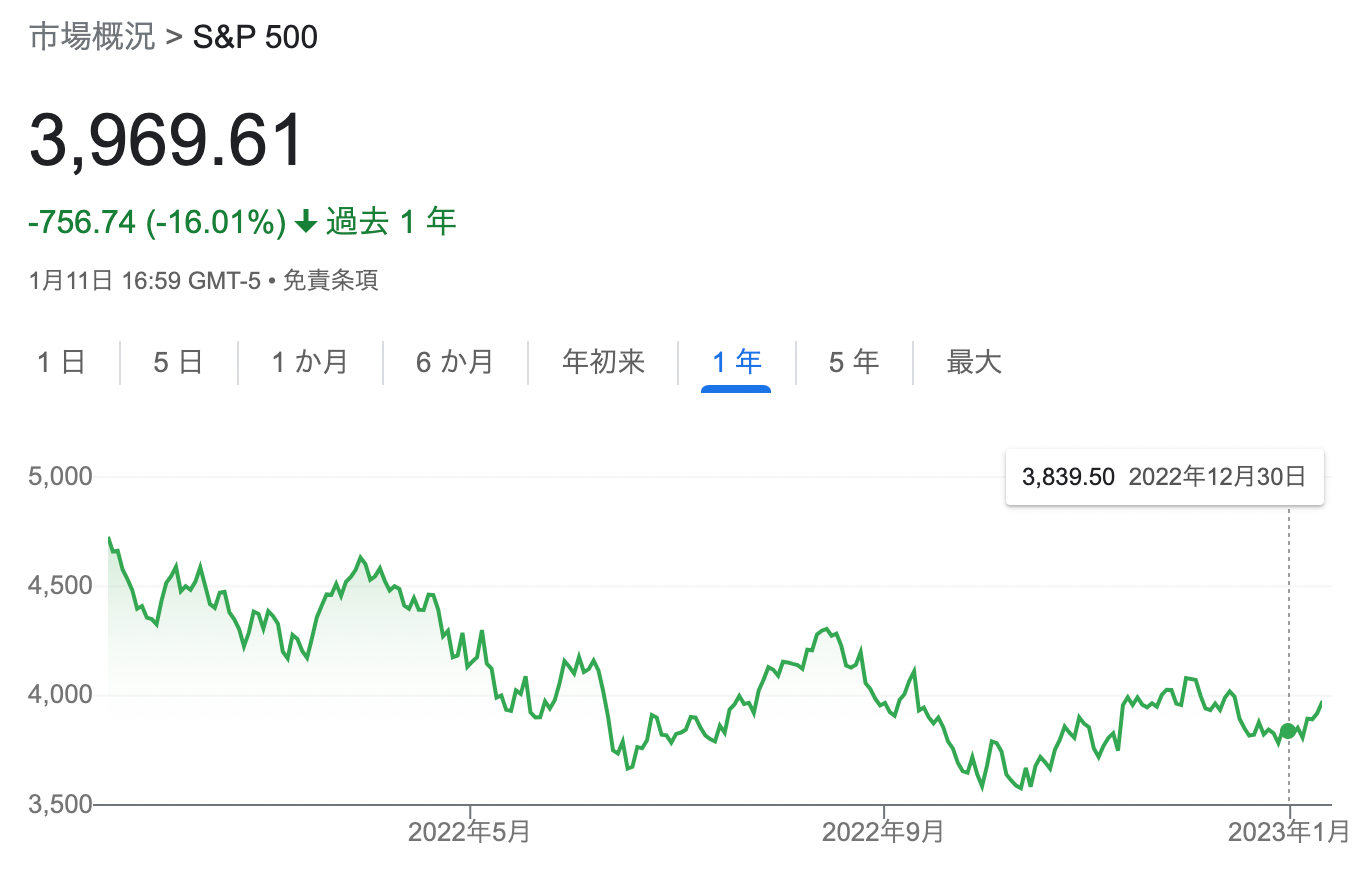Switch chart to 6 か月 range
This screenshot has width=1372, height=876.
(x=455, y=361)
